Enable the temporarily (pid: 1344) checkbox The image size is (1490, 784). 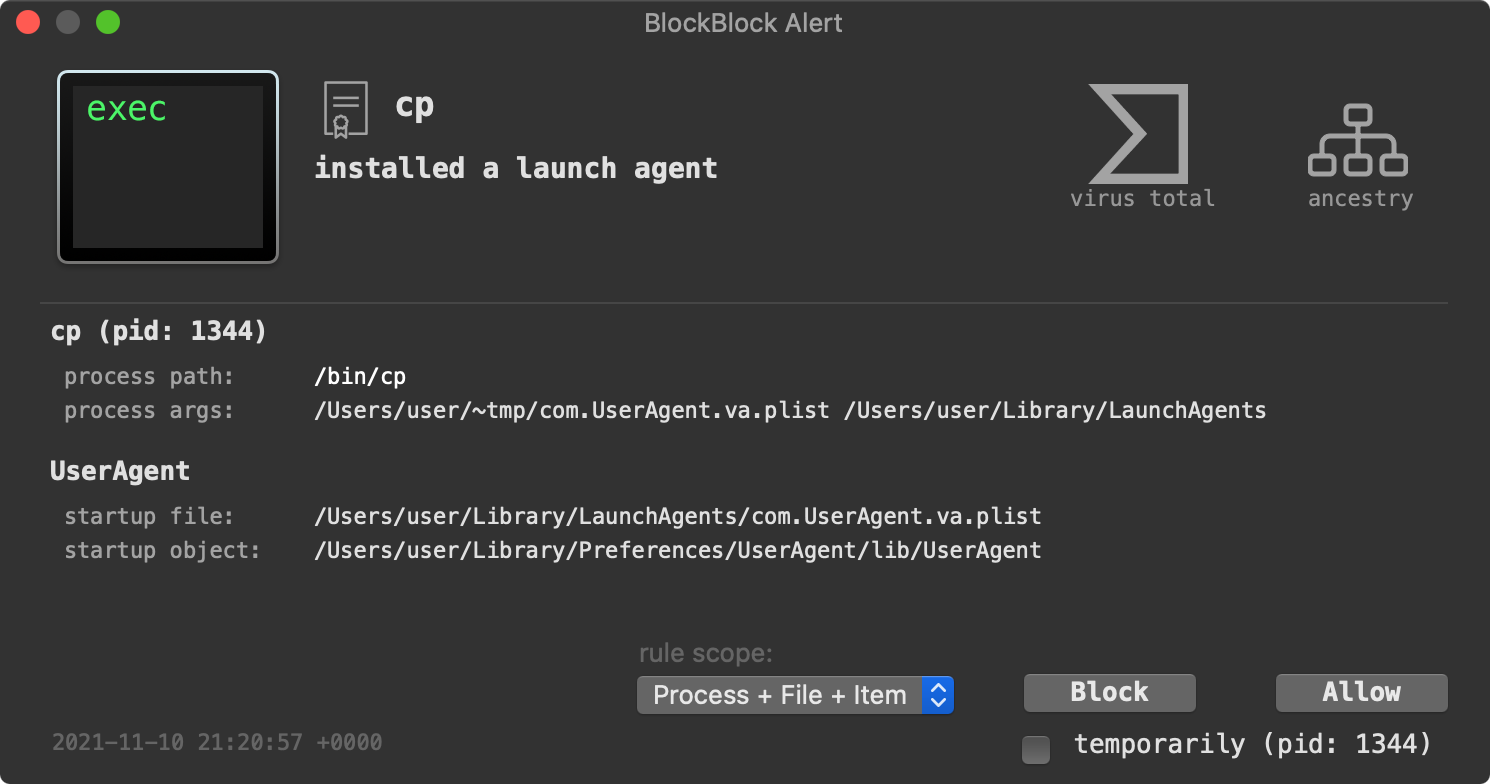[1036, 749]
